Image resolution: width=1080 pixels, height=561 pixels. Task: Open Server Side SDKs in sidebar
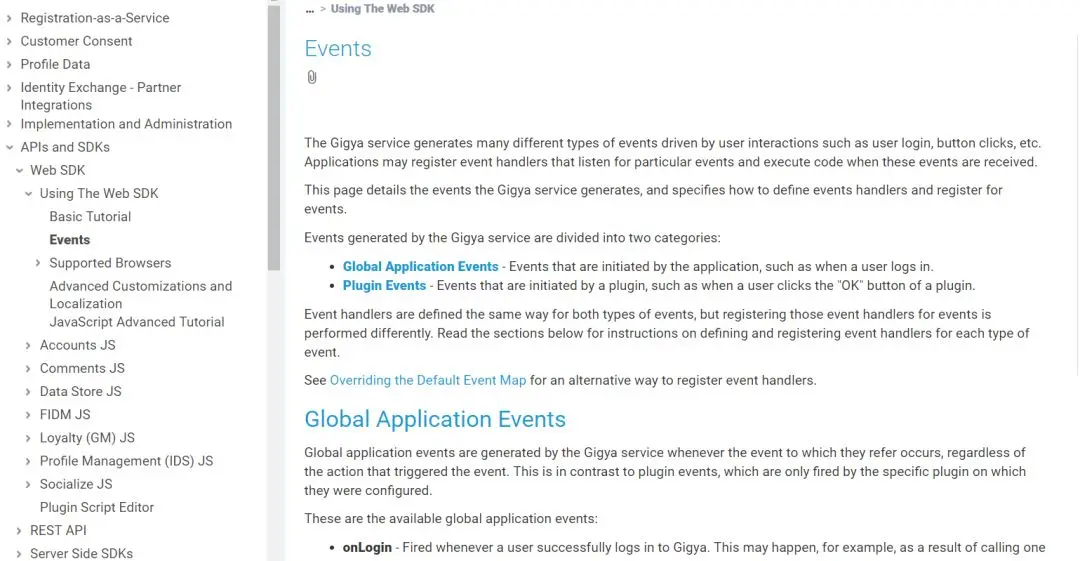(81, 553)
